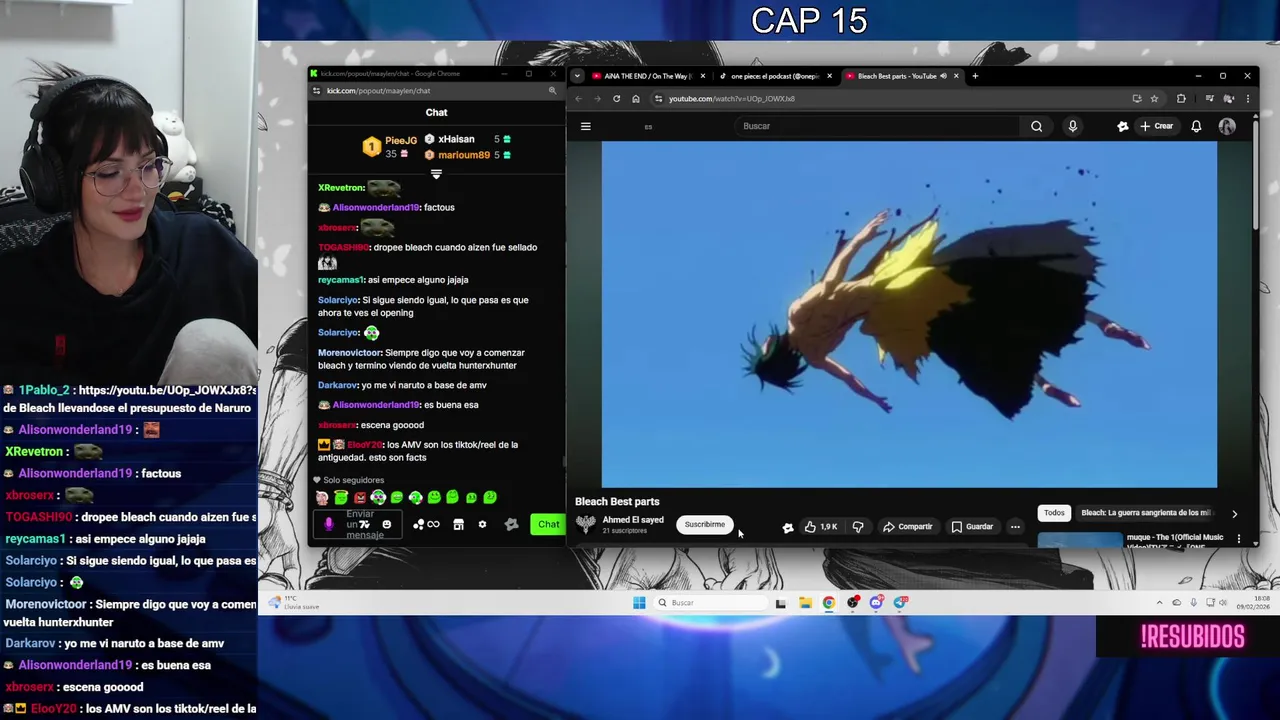
Task: Select the Todos filter chip
Action: (1054, 513)
